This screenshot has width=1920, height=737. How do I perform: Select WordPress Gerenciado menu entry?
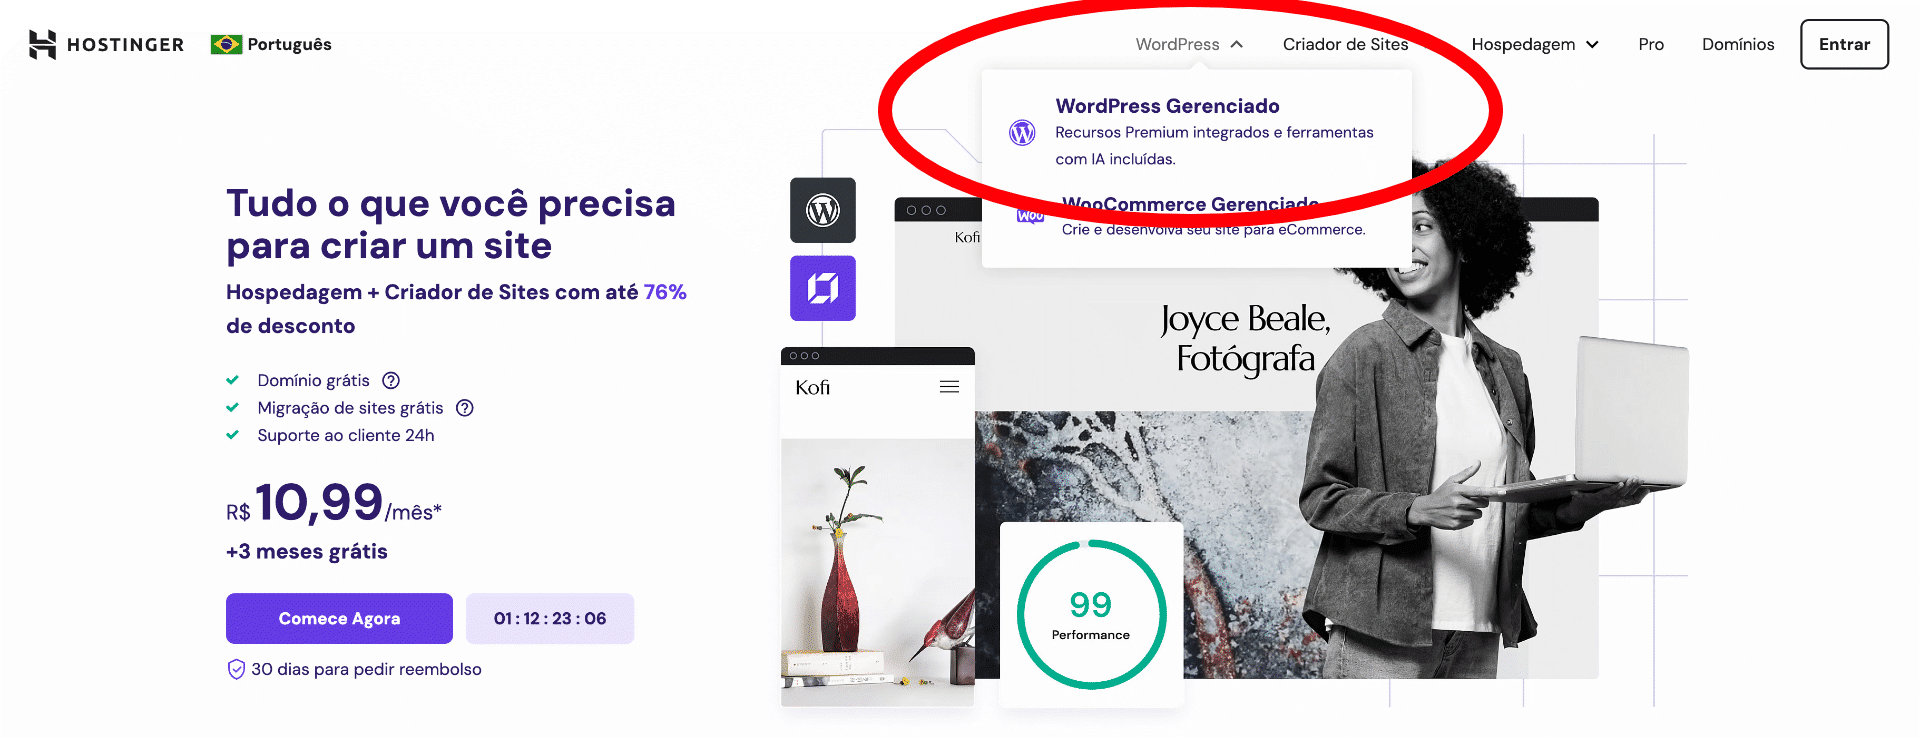[1167, 106]
